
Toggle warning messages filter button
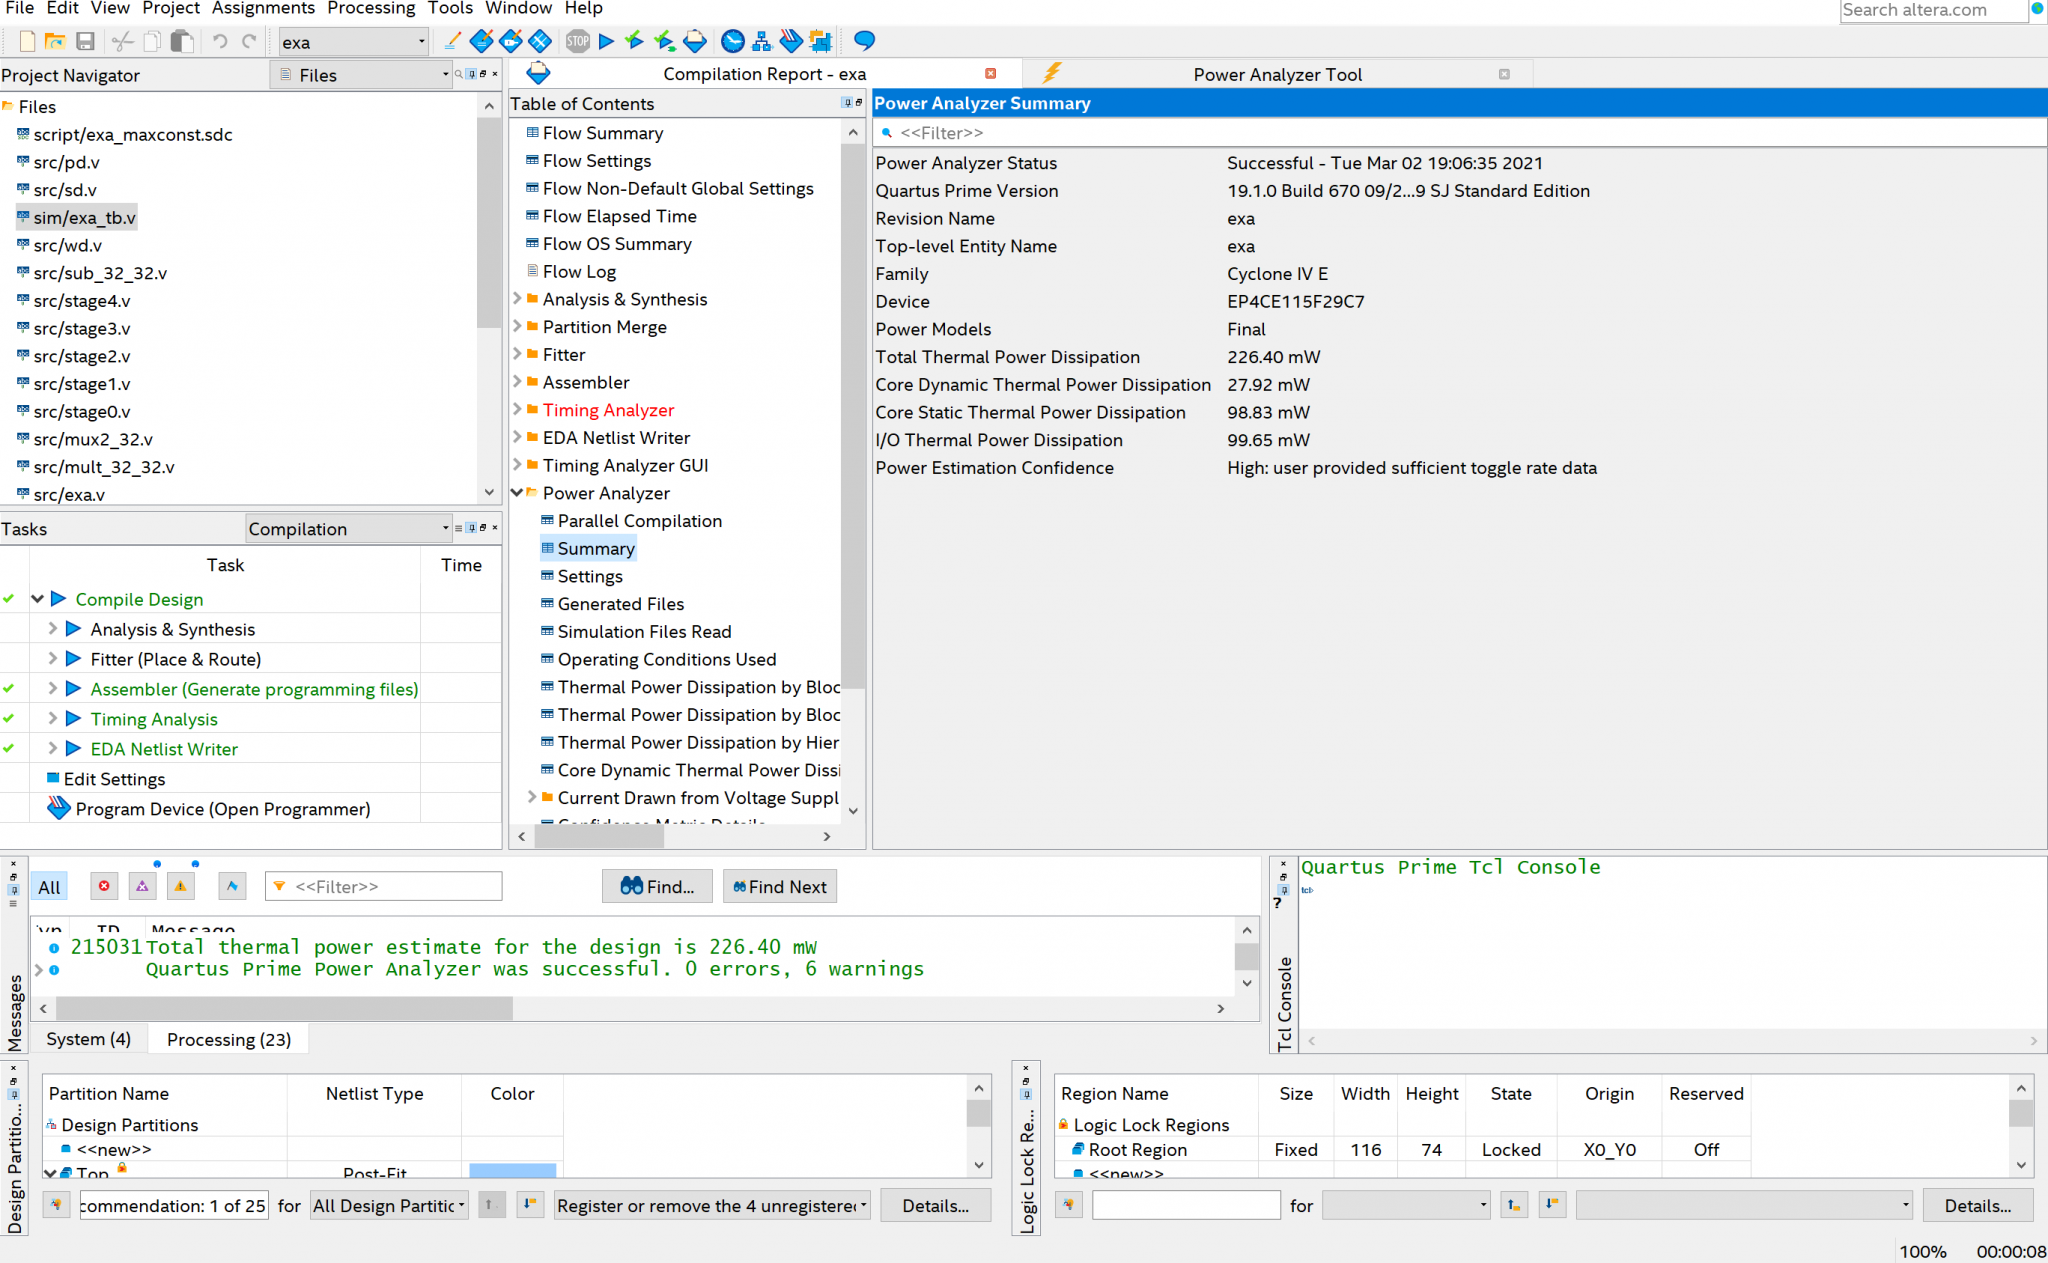180,886
